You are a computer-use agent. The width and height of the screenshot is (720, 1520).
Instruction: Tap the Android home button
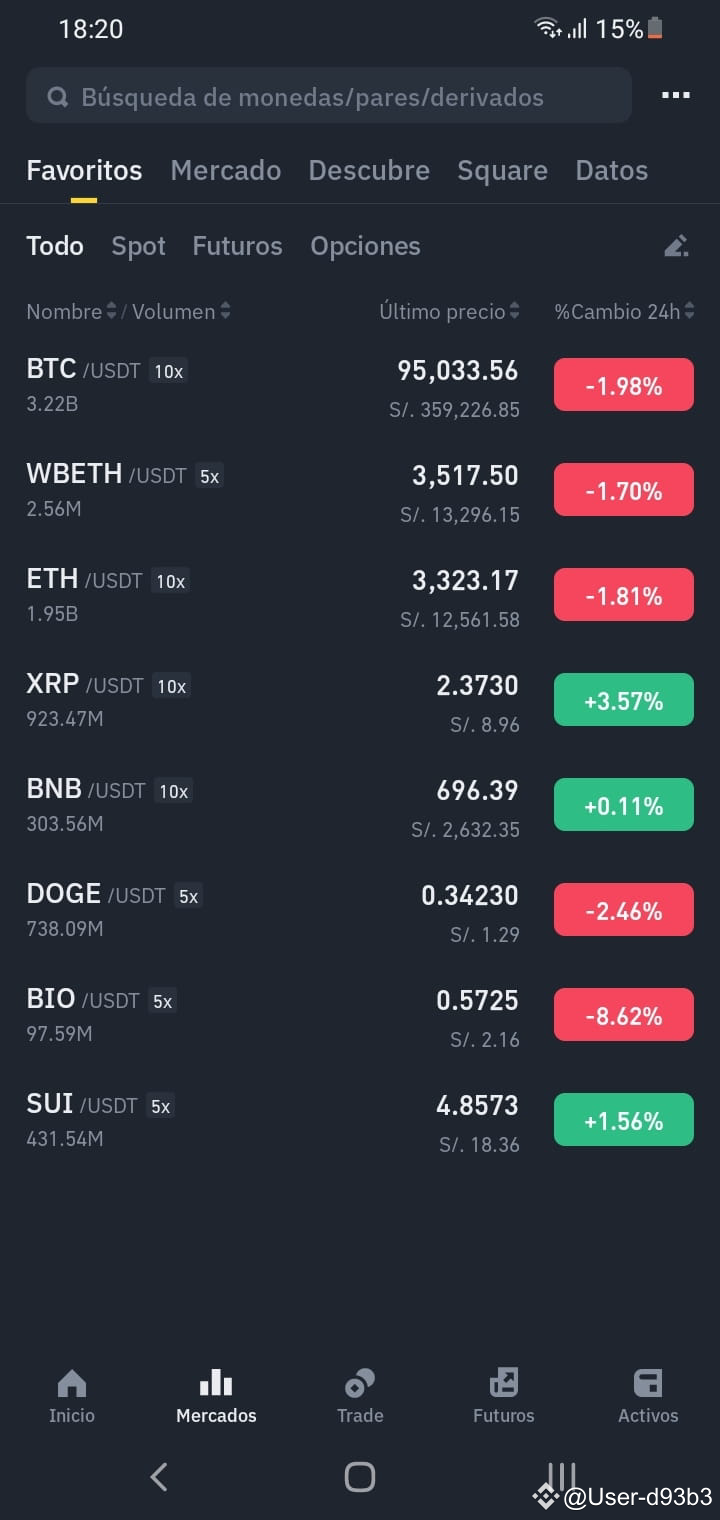tap(360, 1476)
